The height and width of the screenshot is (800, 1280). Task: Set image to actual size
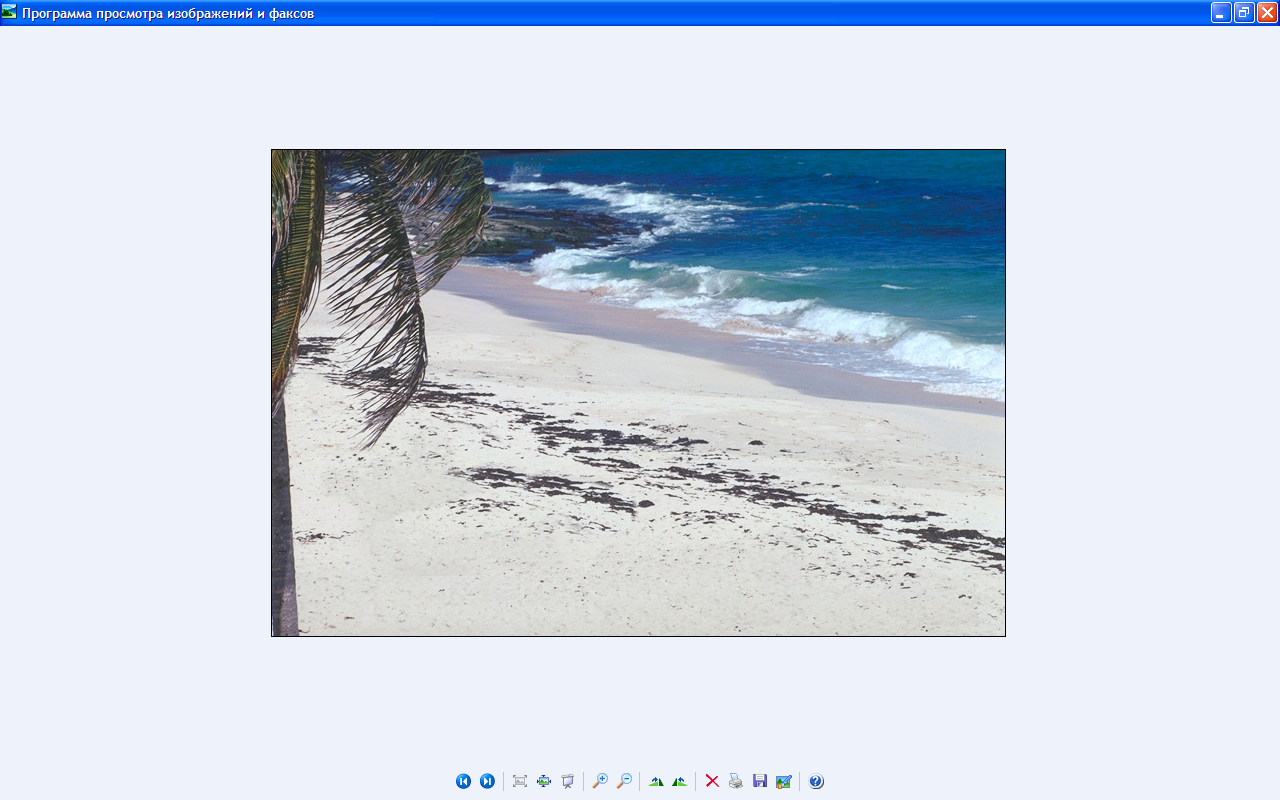click(544, 781)
